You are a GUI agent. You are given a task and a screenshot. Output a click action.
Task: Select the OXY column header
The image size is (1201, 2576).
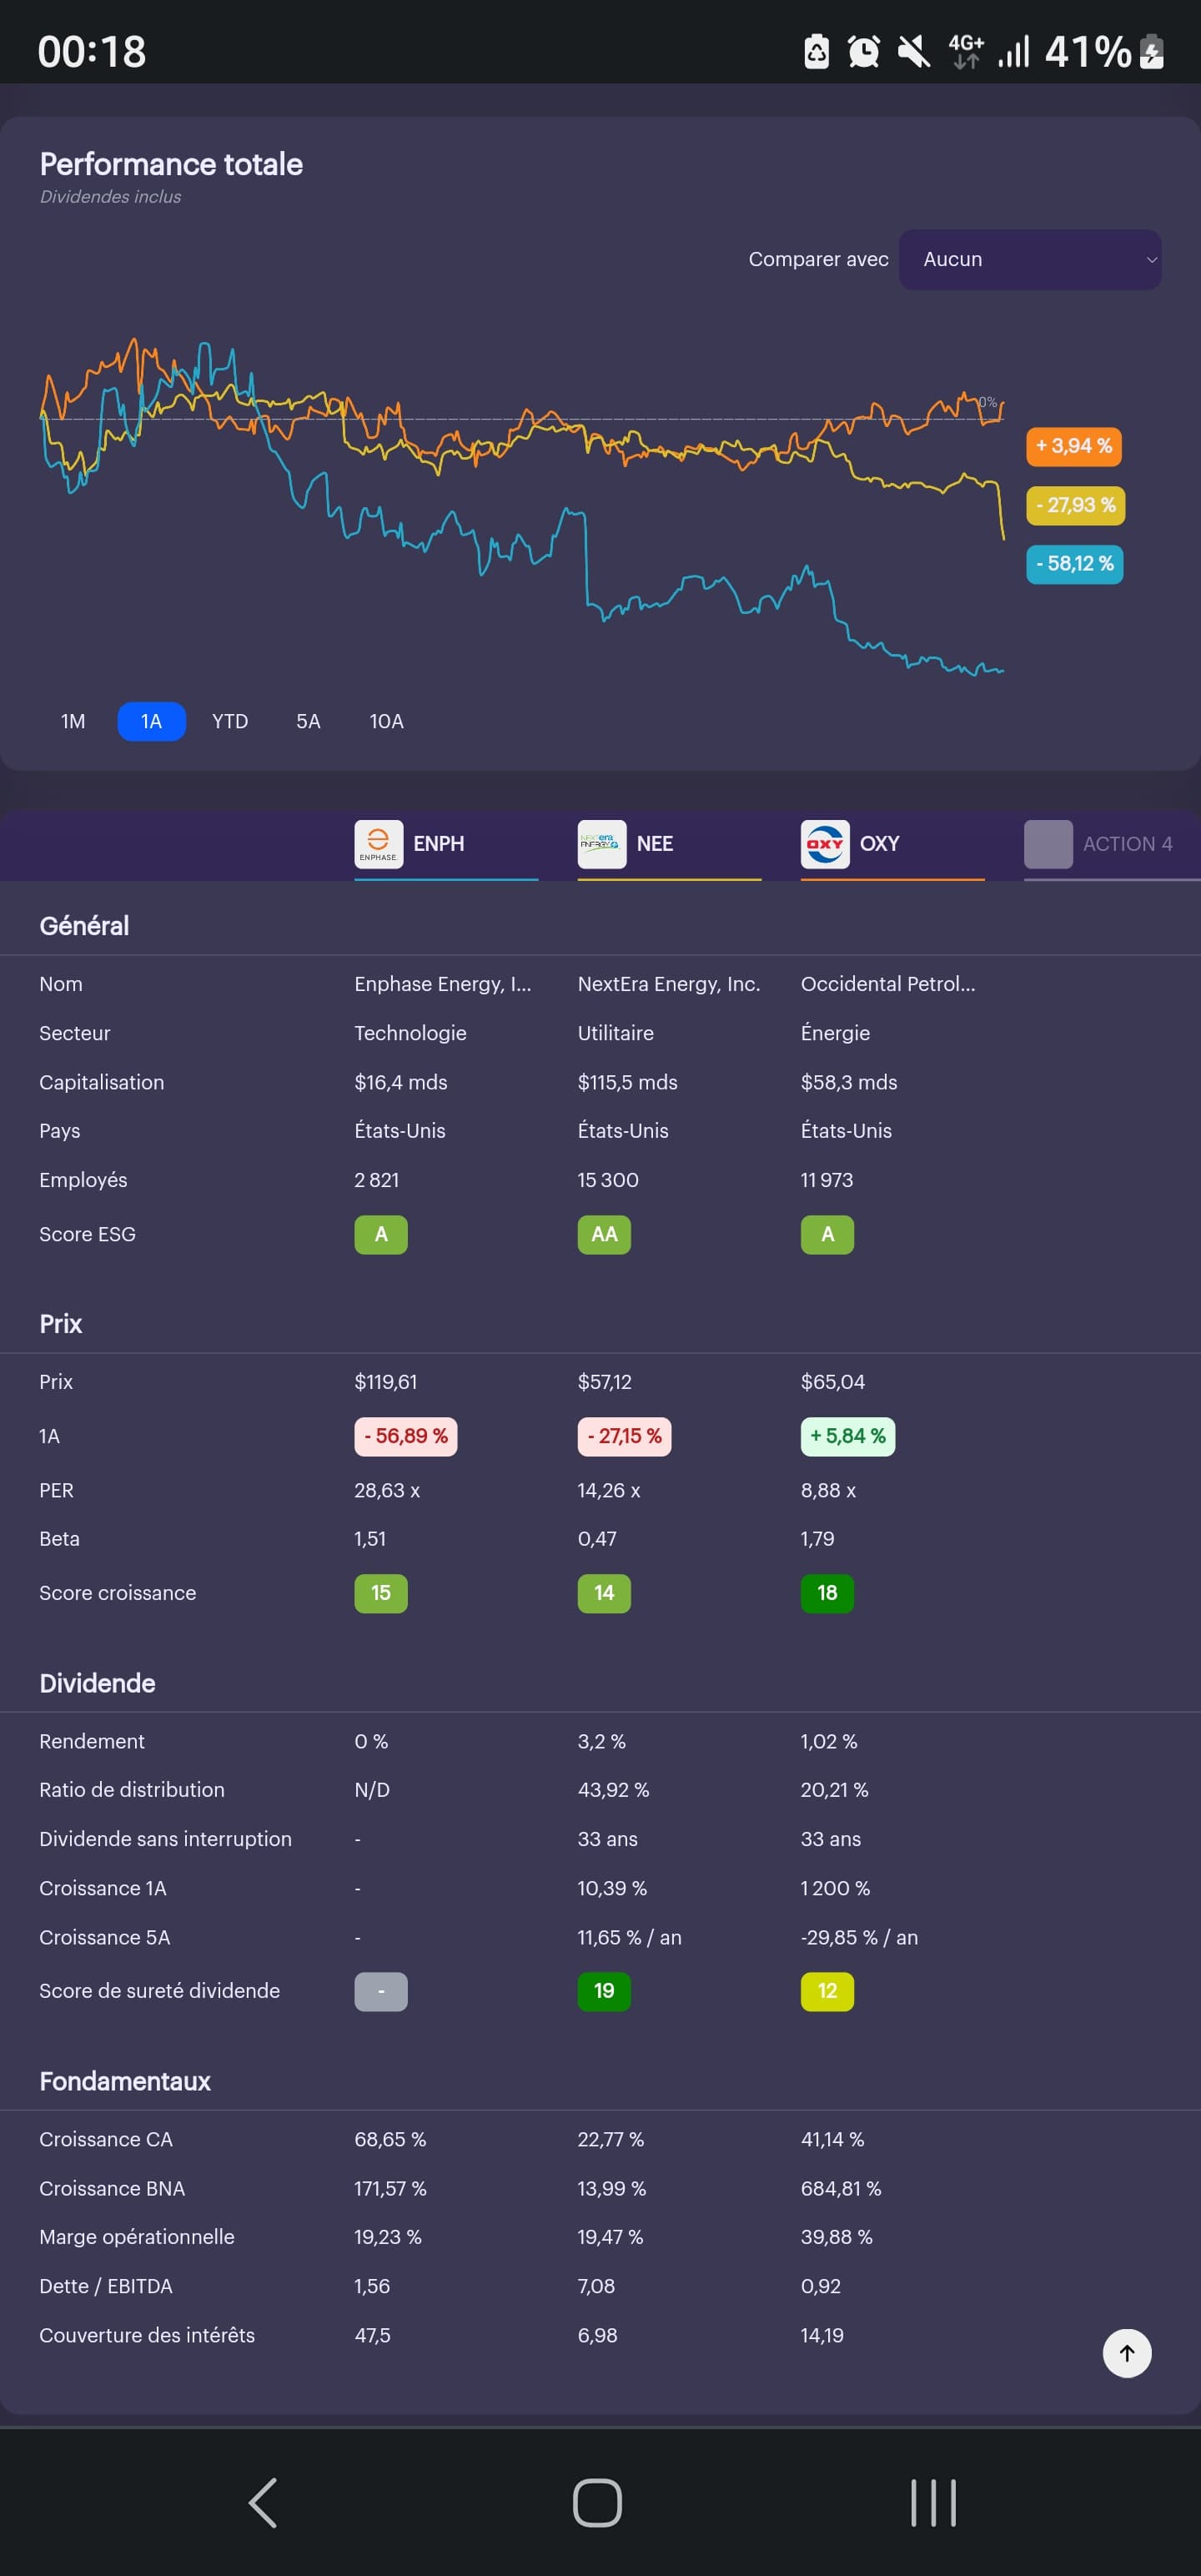892,845
